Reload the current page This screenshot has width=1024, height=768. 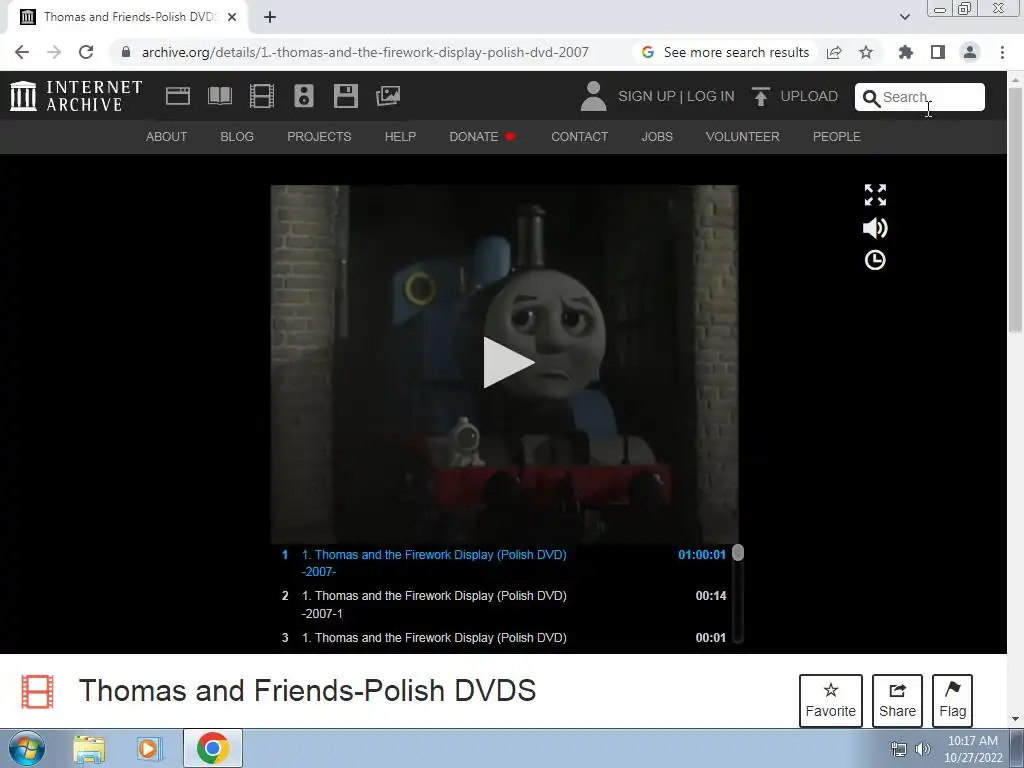click(86, 52)
